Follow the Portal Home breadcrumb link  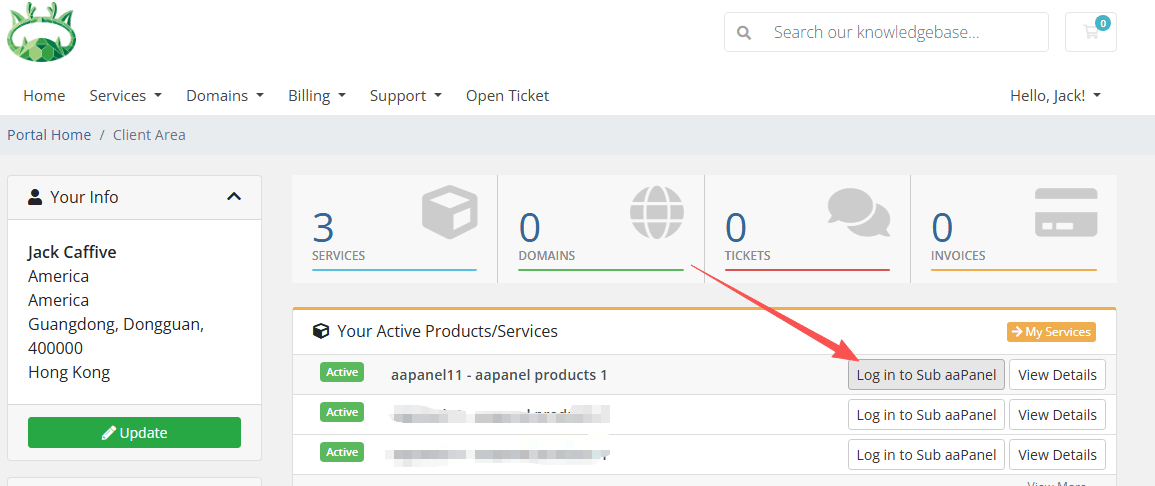[49, 135]
